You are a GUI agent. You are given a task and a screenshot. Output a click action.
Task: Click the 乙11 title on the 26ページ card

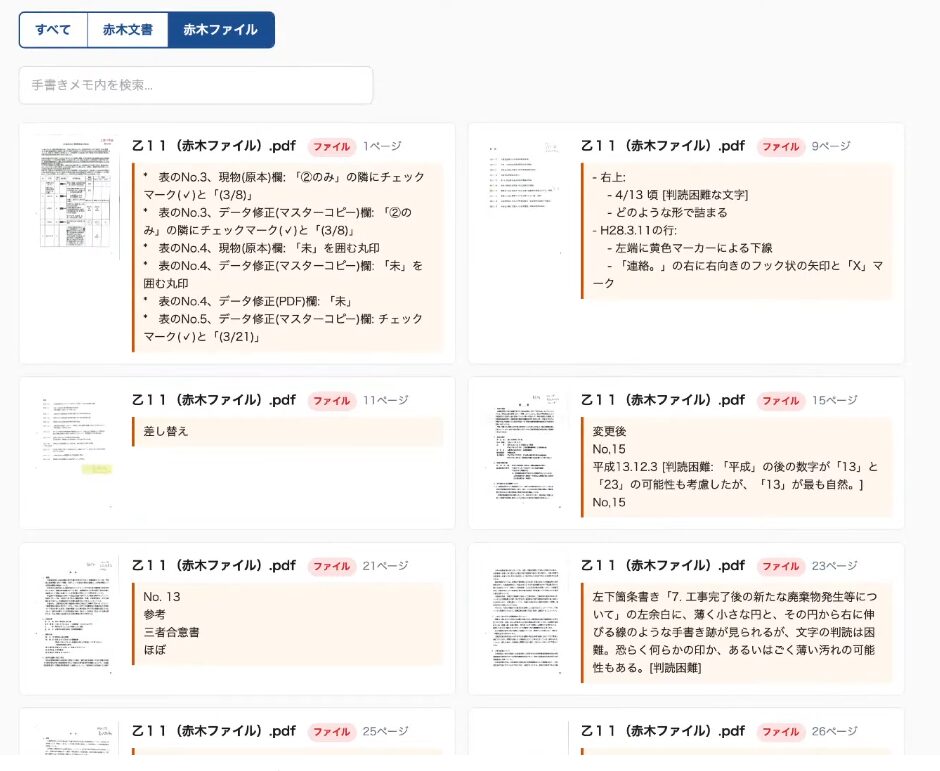click(x=663, y=732)
